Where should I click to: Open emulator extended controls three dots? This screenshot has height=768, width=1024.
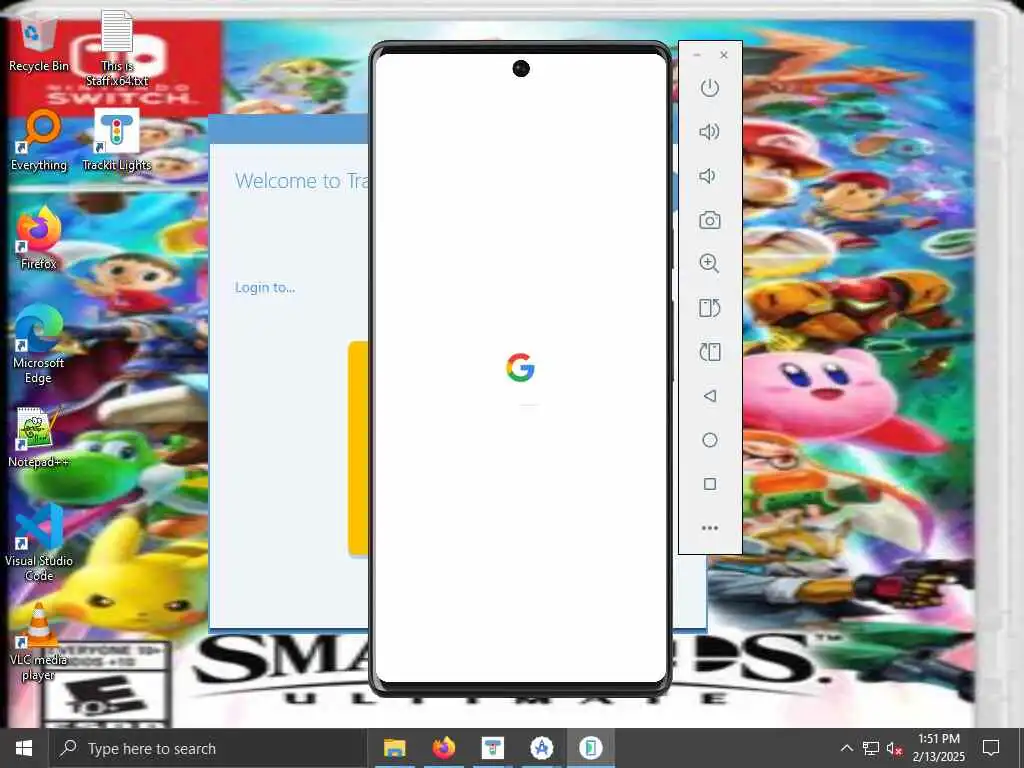tap(710, 528)
